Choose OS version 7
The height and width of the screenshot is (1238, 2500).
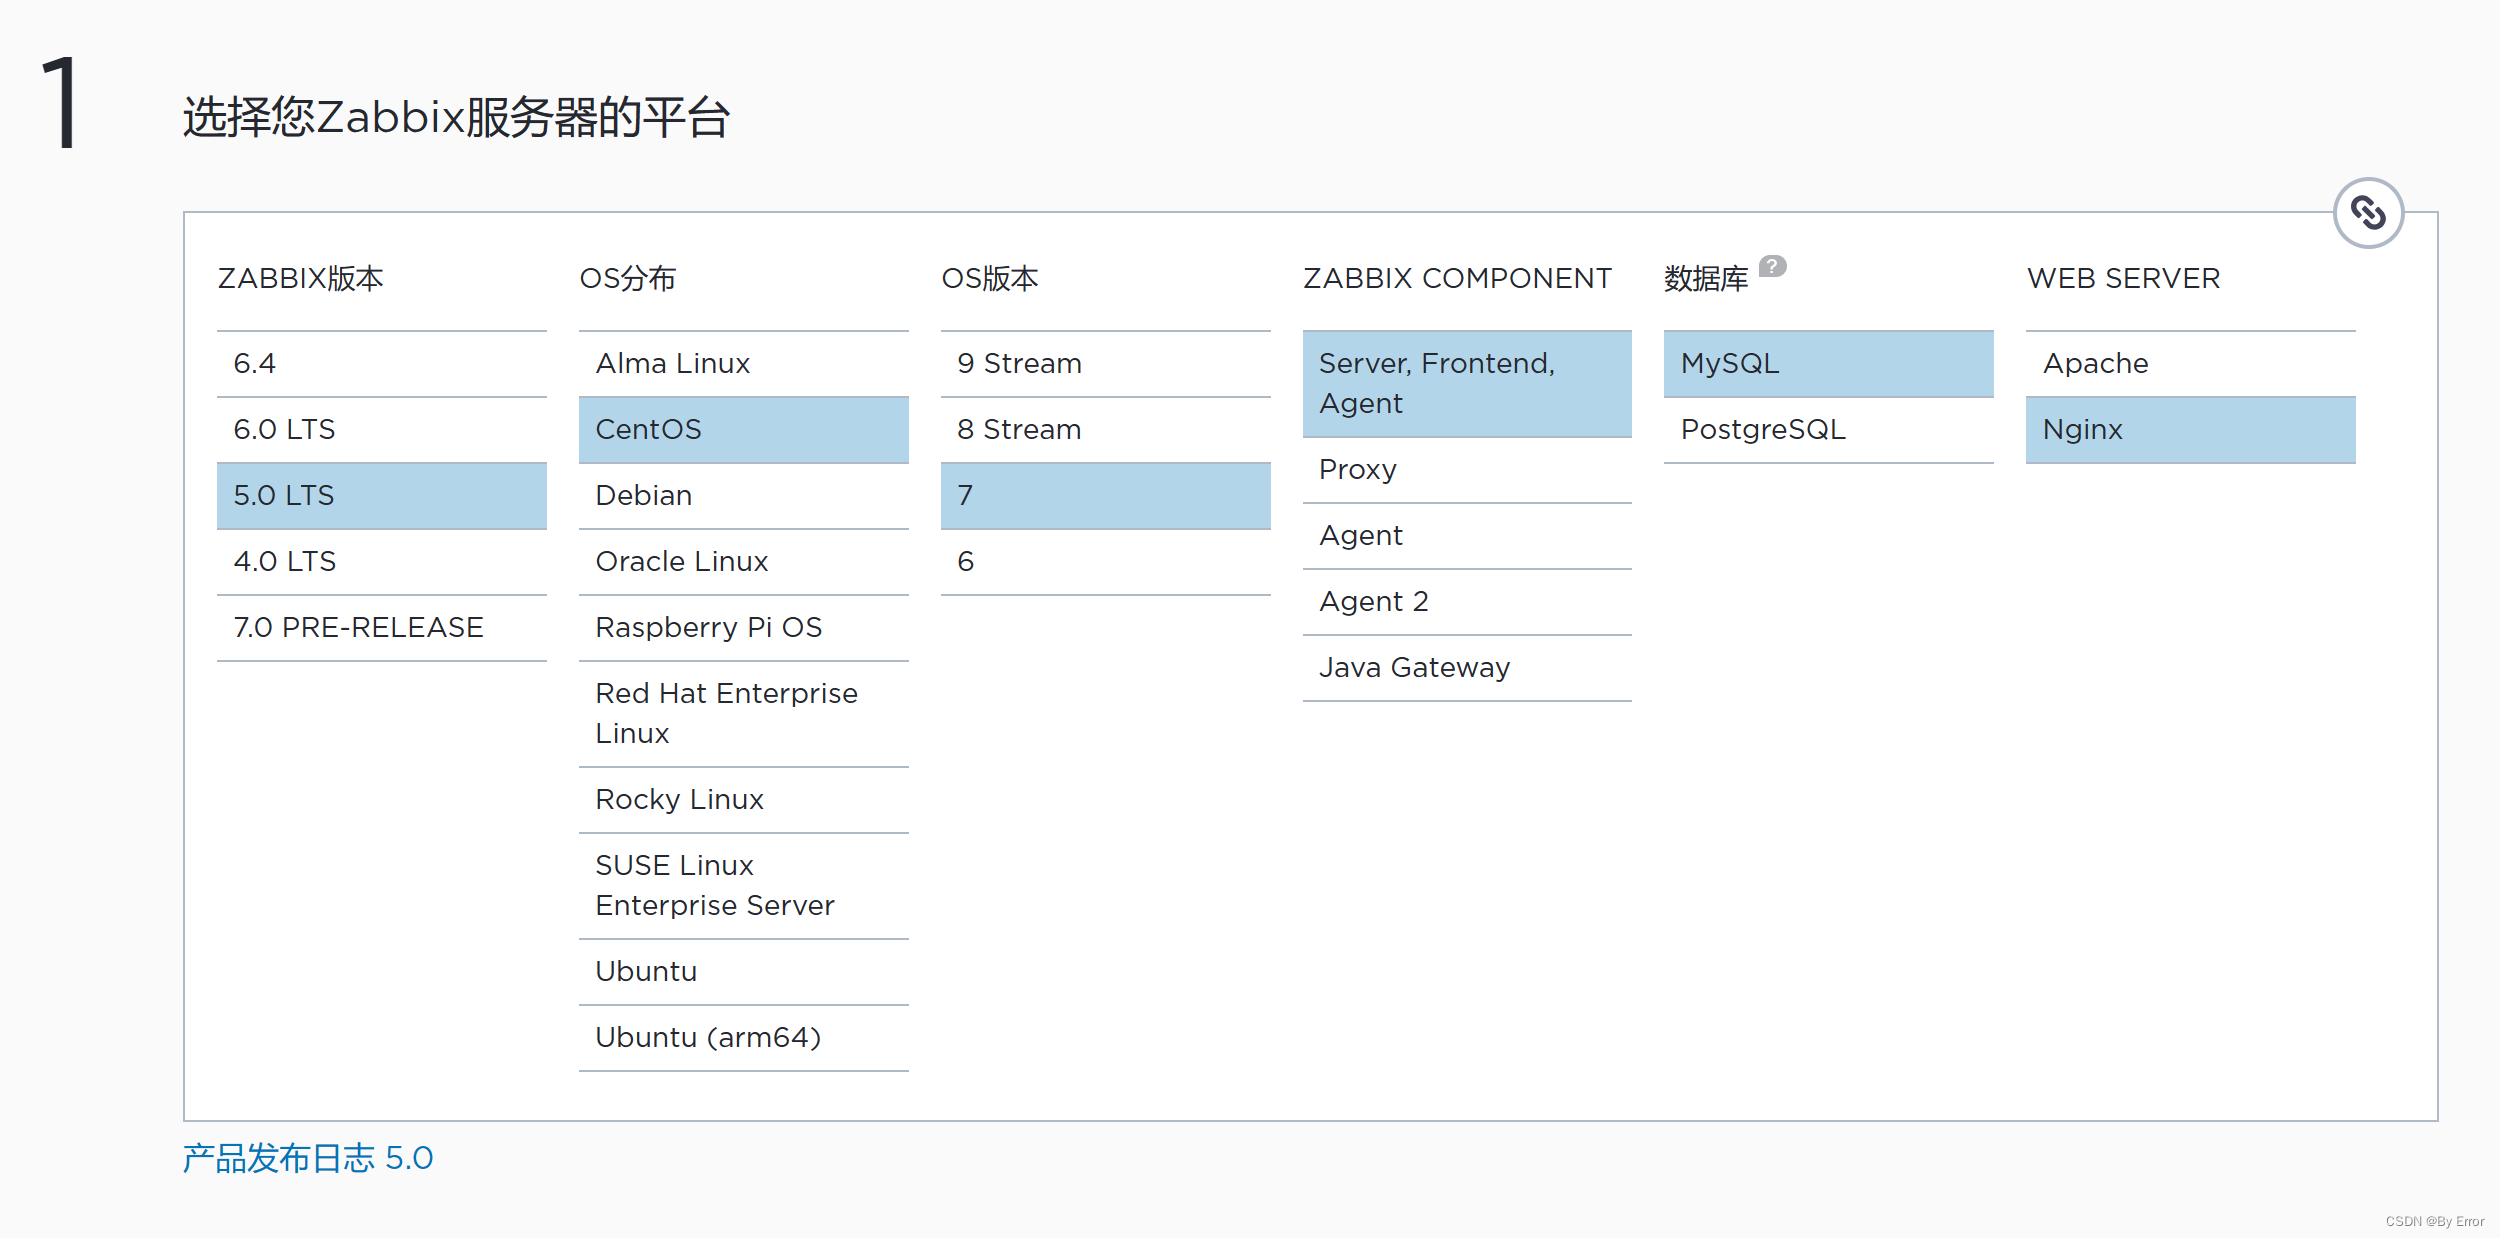1106,496
